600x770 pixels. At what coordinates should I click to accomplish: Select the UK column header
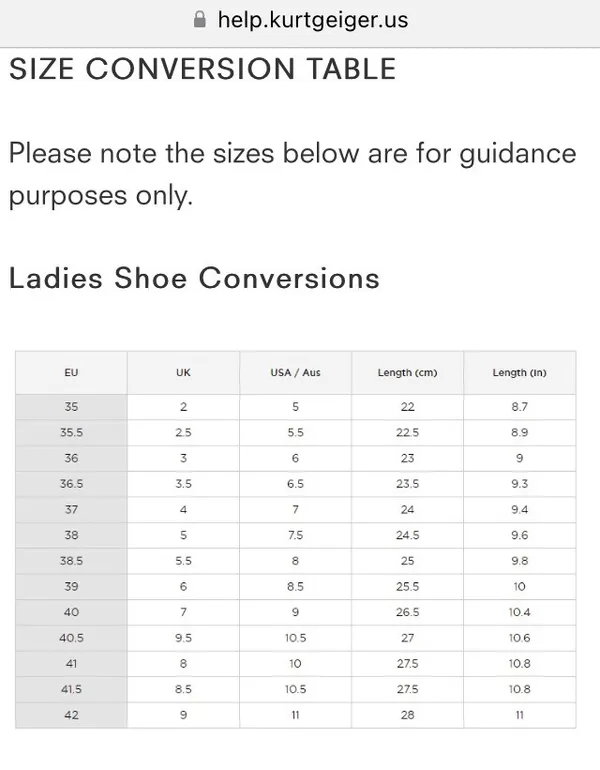[x=184, y=373]
